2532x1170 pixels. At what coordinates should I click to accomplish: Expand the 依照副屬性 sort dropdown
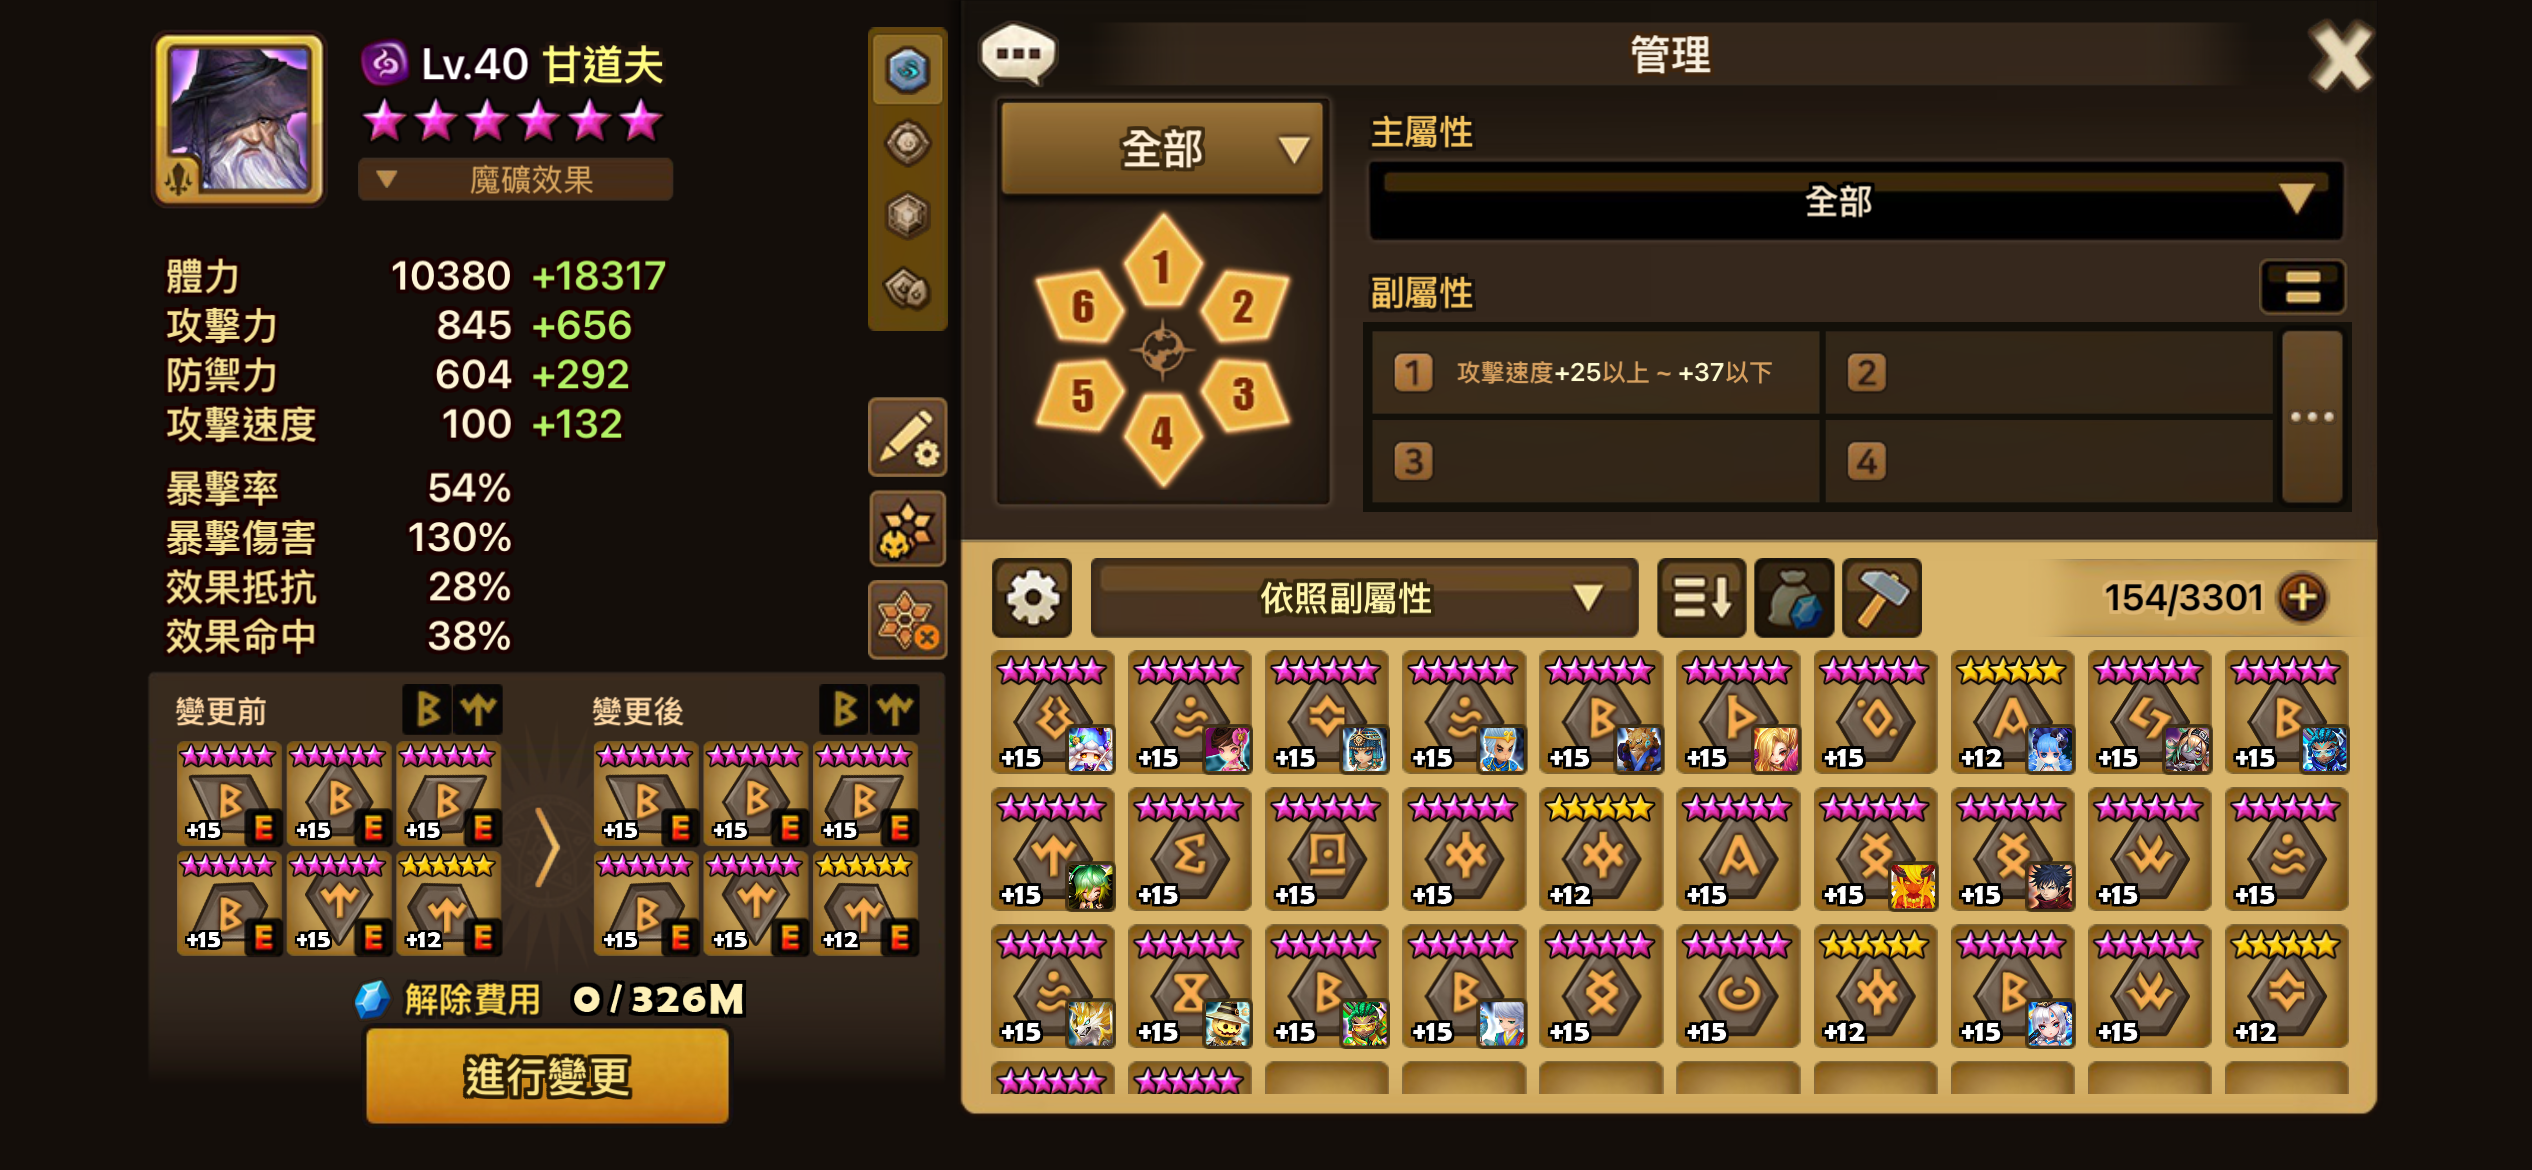point(1364,598)
